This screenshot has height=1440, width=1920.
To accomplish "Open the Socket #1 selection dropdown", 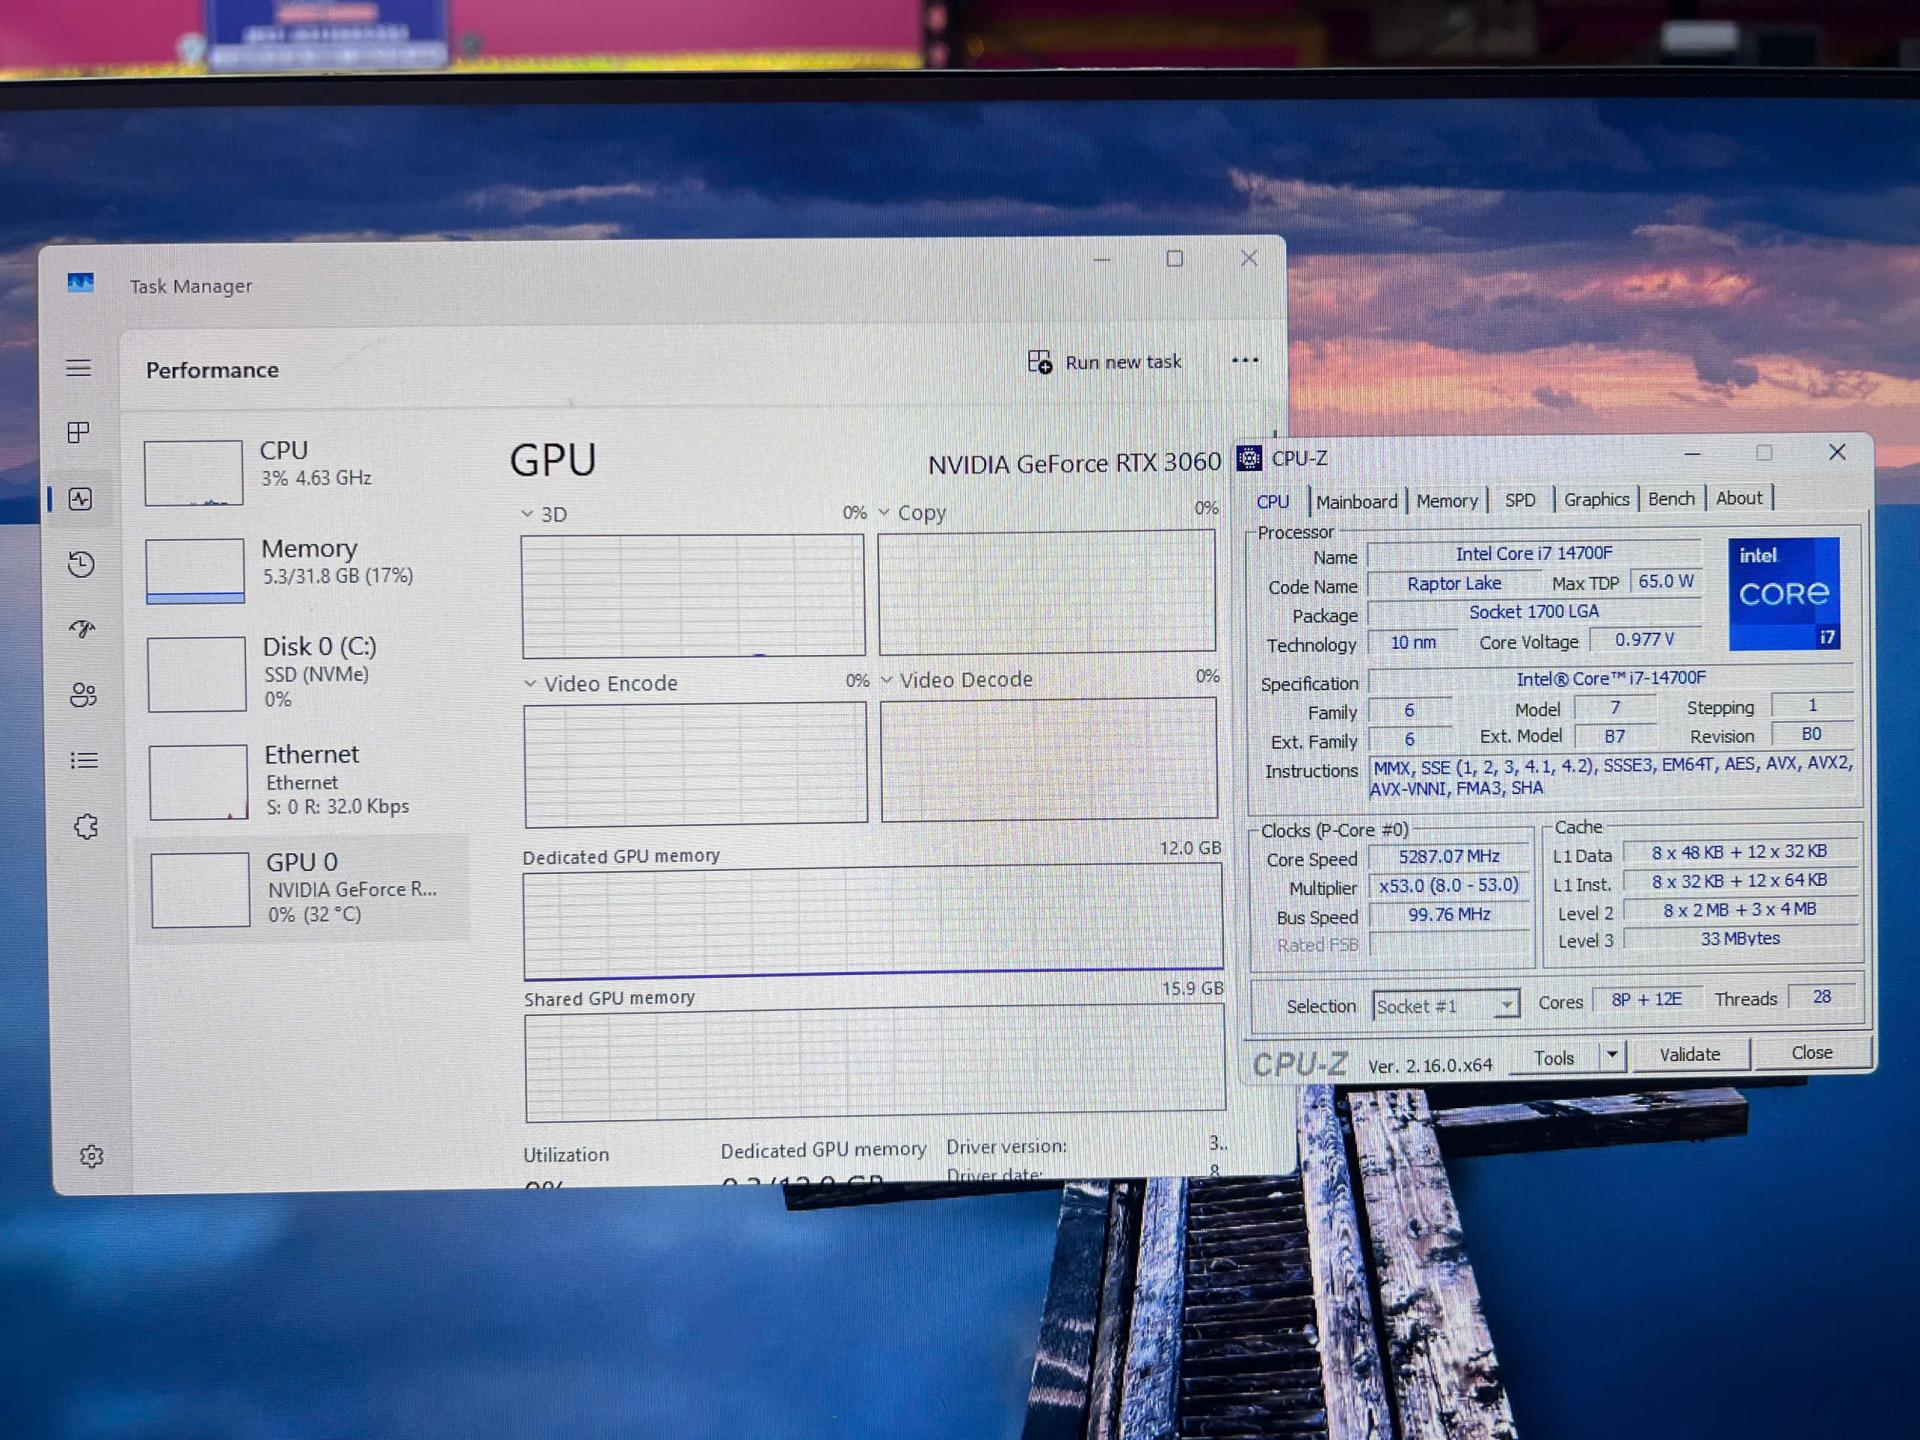I will (x=1510, y=1006).
